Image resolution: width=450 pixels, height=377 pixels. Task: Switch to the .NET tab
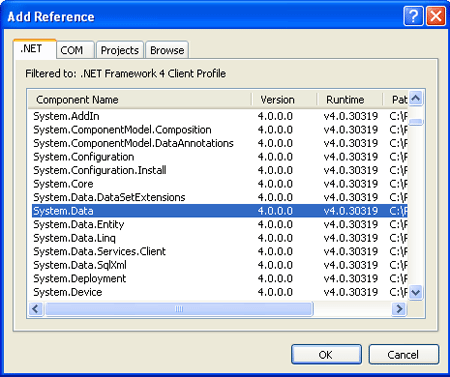click(34, 49)
